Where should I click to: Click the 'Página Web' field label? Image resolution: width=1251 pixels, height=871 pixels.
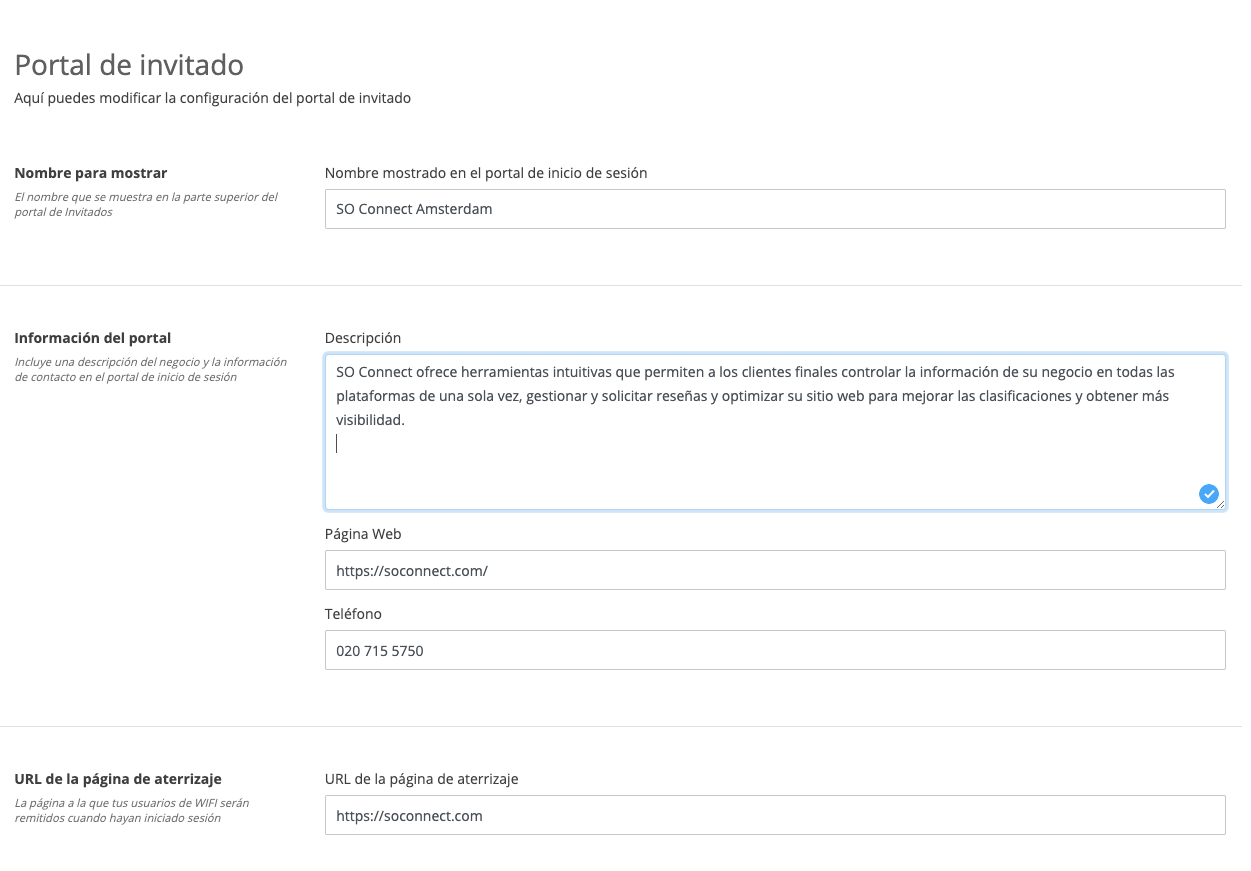pyautogui.click(x=363, y=534)
